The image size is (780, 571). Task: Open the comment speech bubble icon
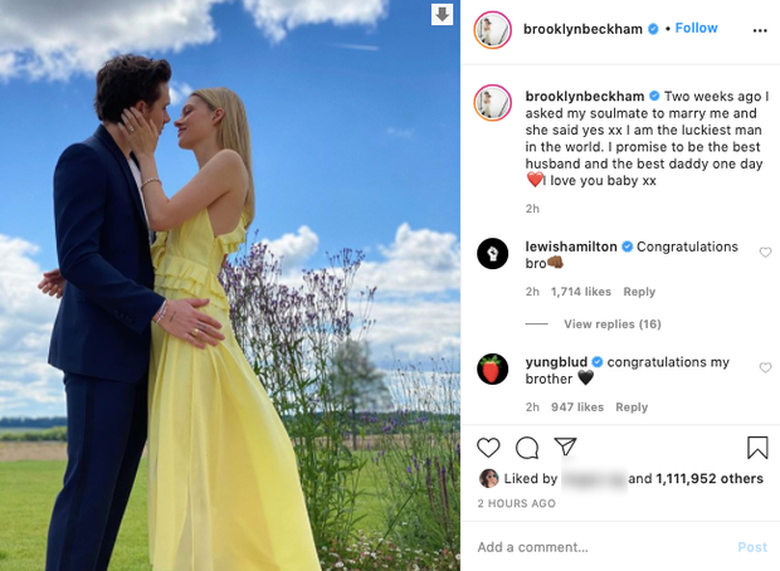pos(527,448)
